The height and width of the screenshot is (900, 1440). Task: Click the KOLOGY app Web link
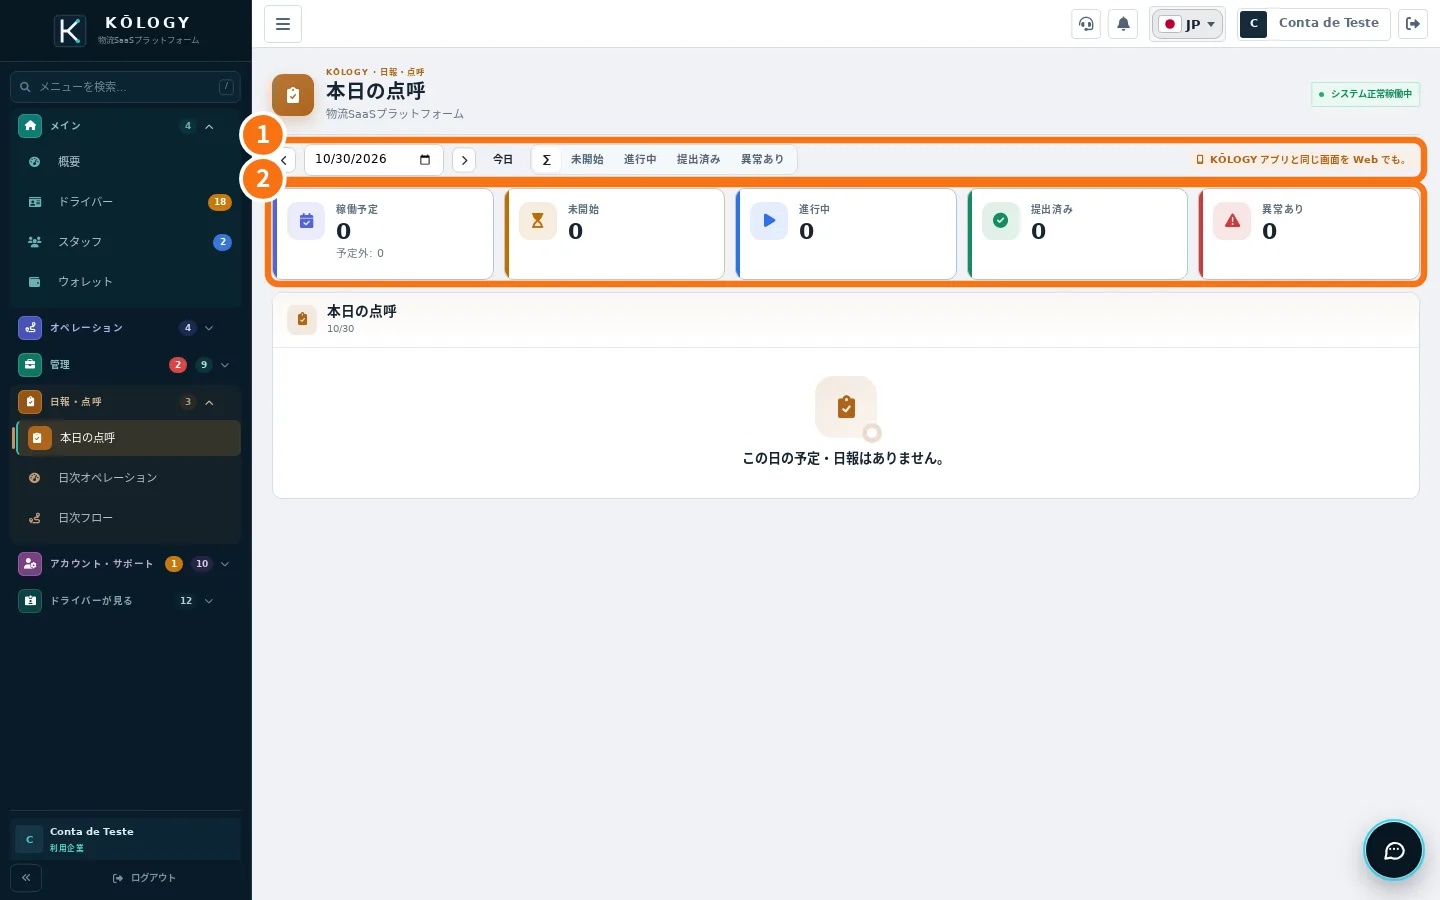(1301, 160)
